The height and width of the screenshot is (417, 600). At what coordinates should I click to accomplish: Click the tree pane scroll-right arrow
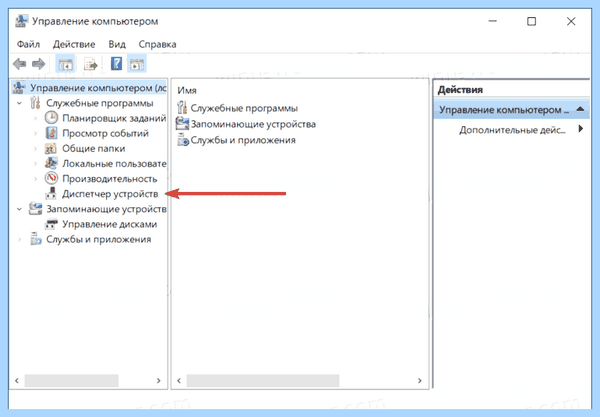click(158, 381)
